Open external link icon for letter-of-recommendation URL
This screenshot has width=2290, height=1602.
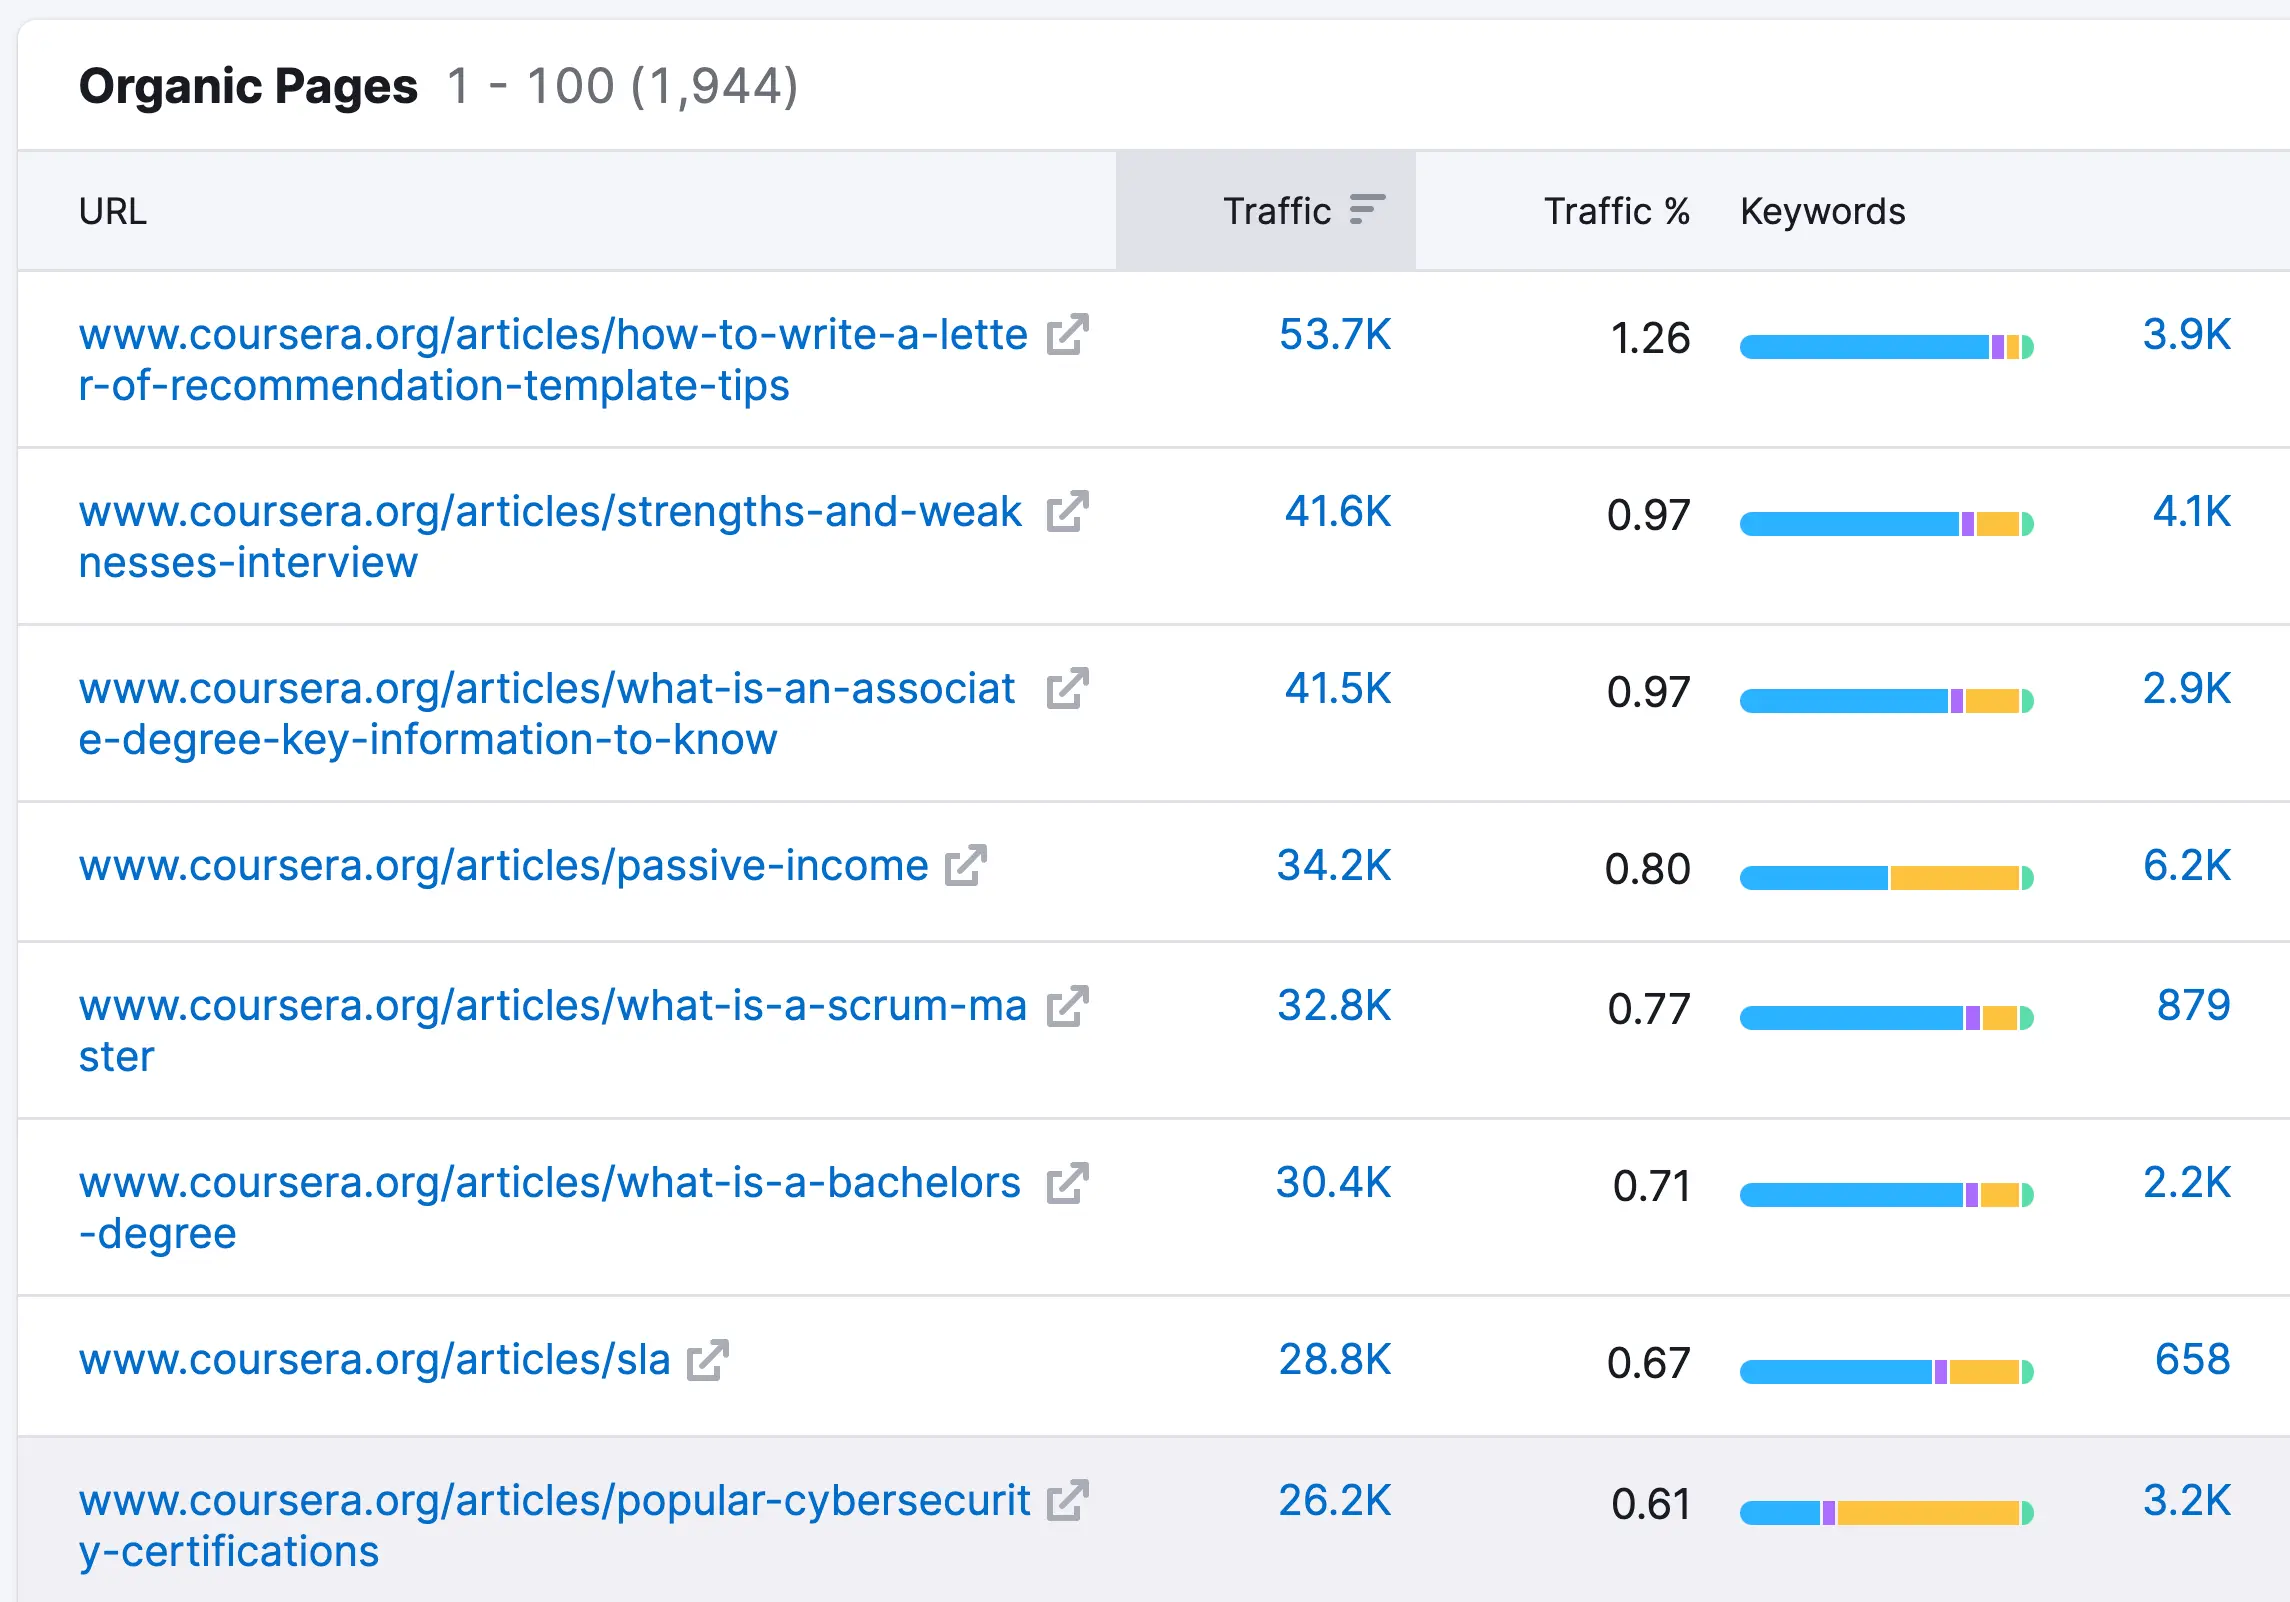tap(1067, 335)
